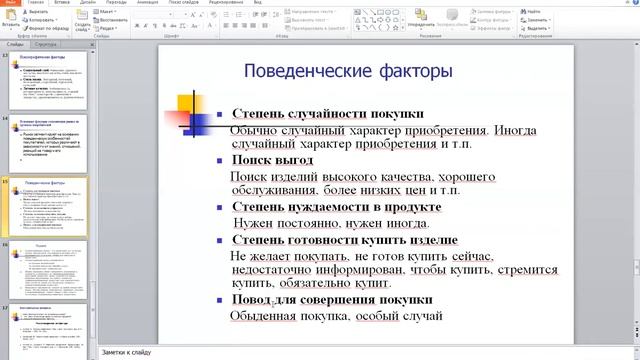Open the font name combo box
Image resolution: width=640 pixels, height=360 pixels.
click(153, 15)
